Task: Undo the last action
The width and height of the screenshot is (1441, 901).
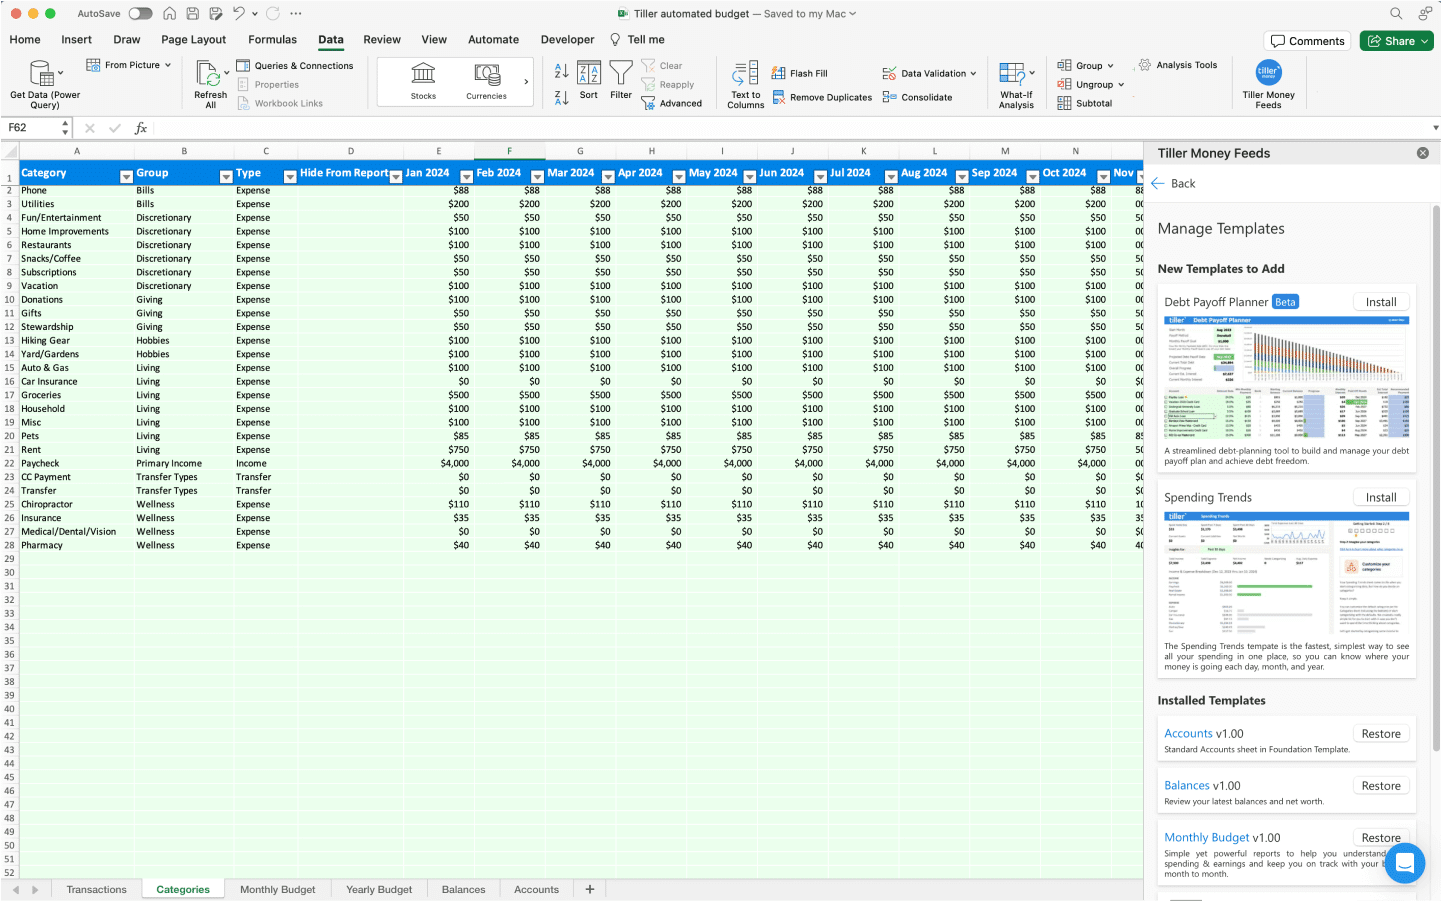Action: 238,14
